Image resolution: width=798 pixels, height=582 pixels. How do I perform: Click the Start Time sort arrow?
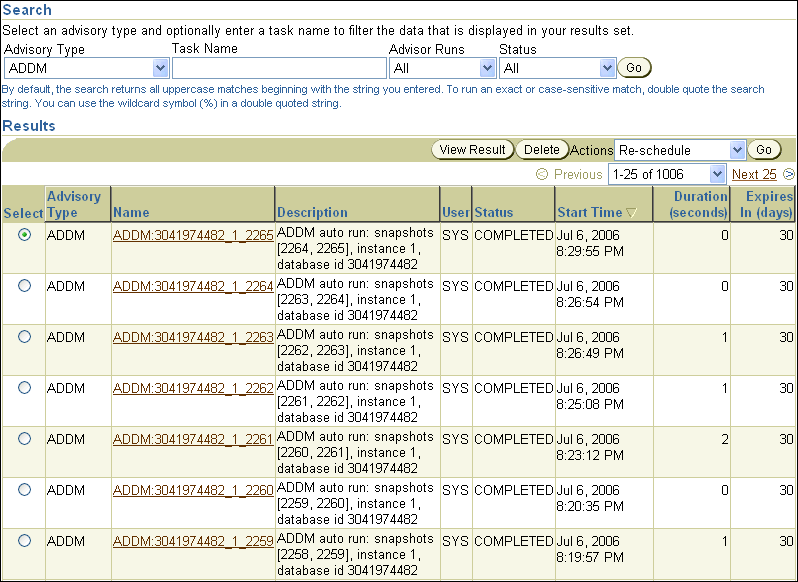[631, 212]
